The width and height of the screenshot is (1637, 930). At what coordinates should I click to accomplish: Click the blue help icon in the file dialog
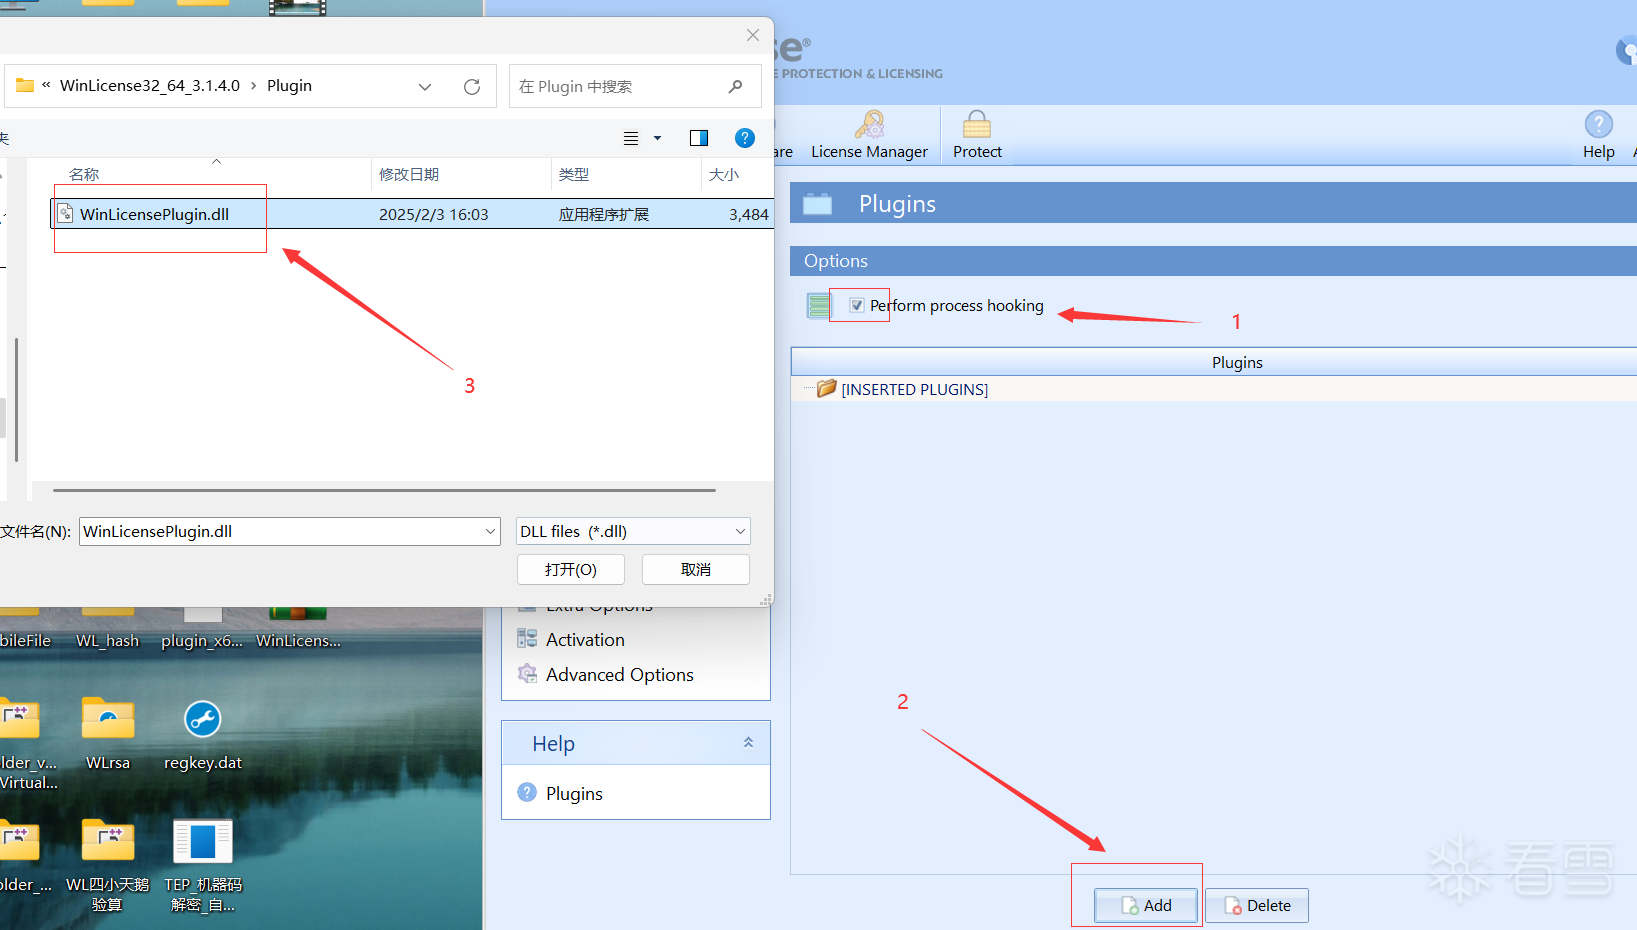pos(745,138)
